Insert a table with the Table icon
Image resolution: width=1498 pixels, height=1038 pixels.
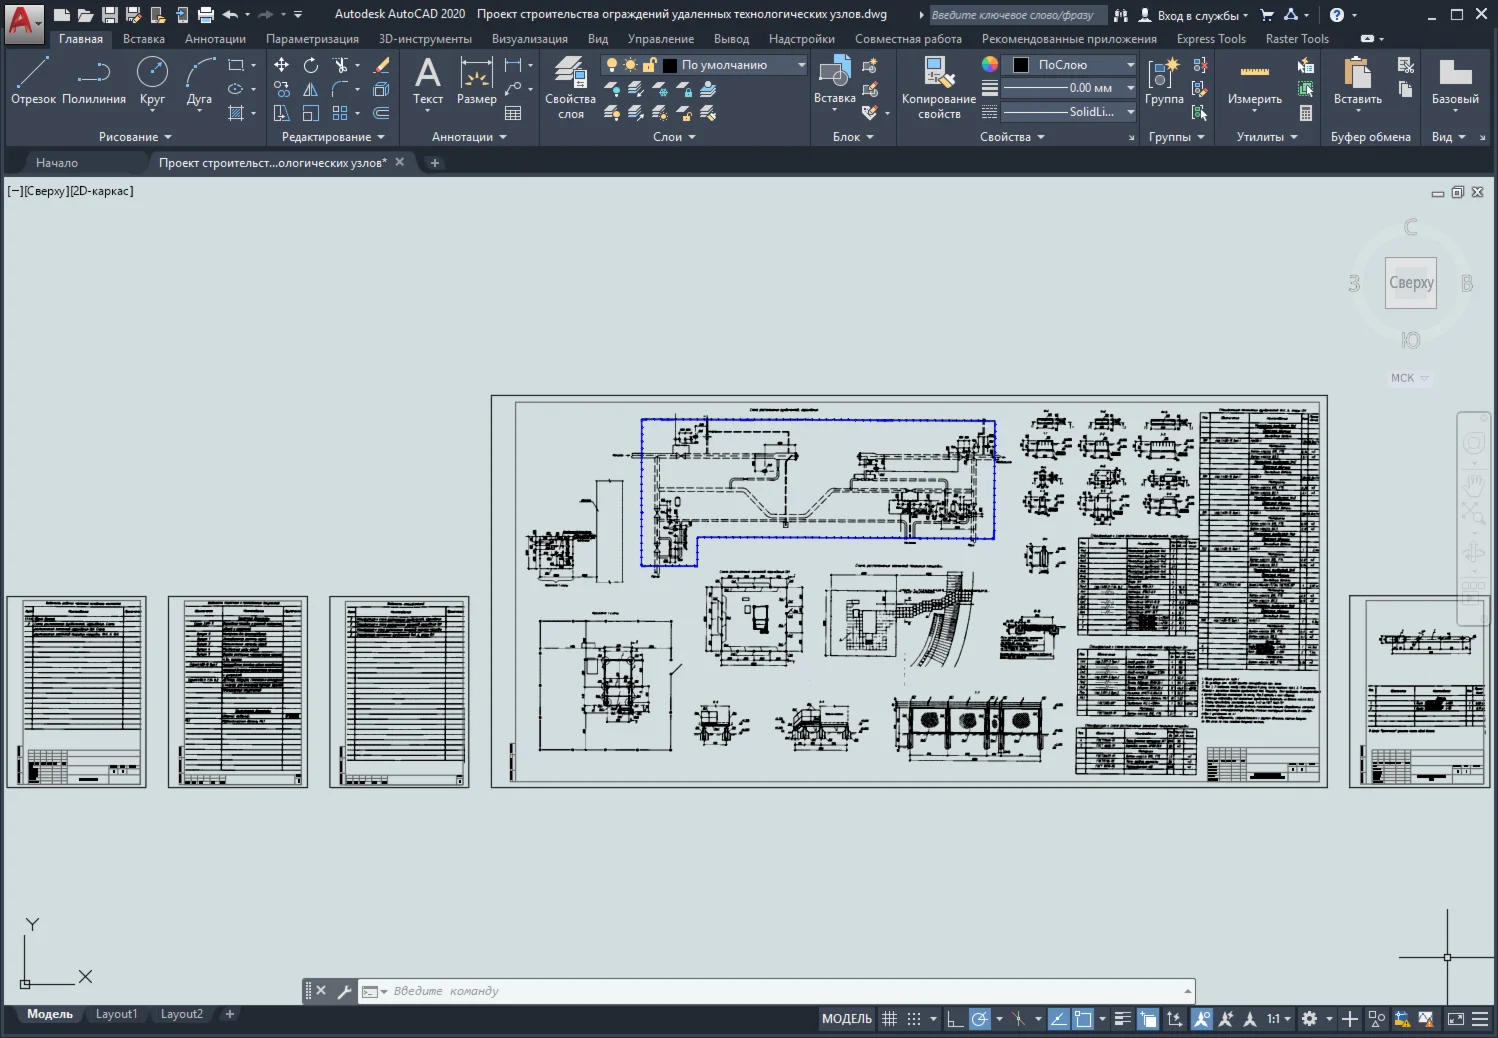[513, 113]
